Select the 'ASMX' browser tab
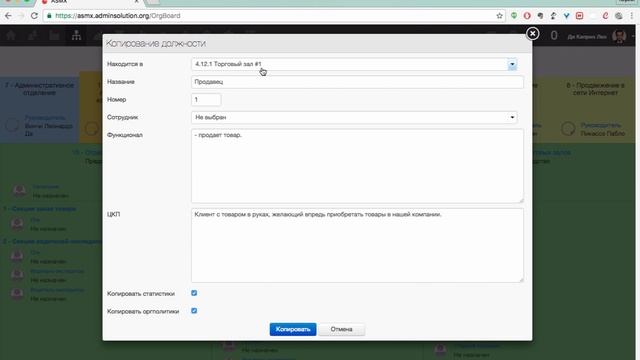 (x=90, y=2)
